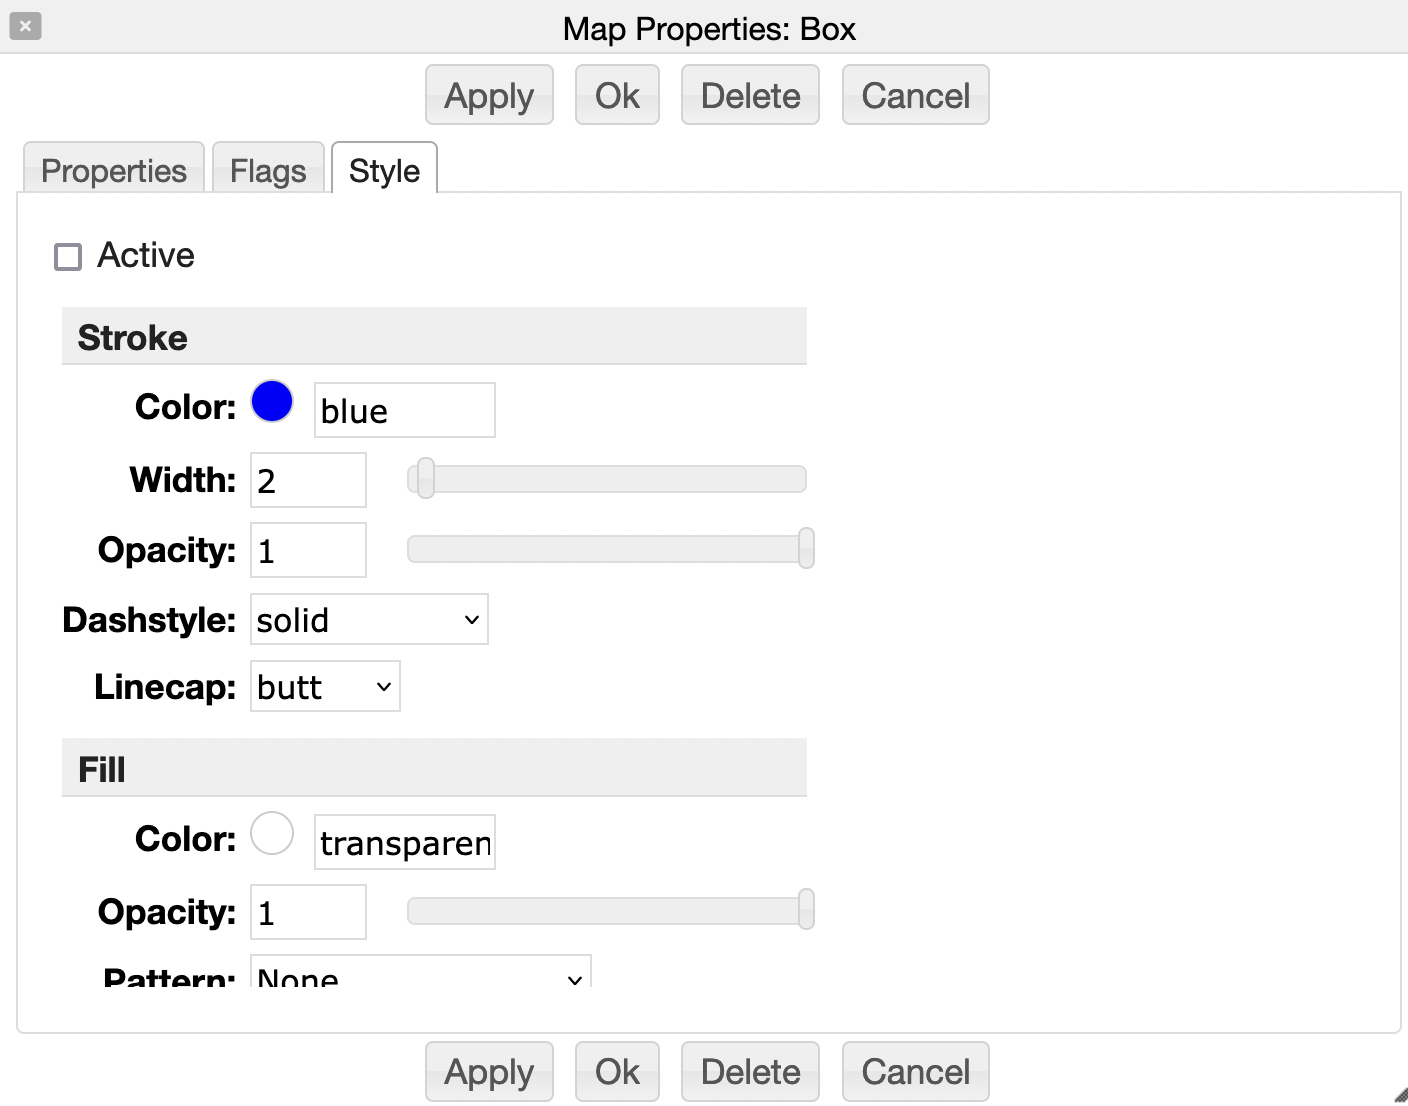The height and width of the screenshot is (1106, 1408).
Task: Click the stroke color text field
Action: [405, 411]
